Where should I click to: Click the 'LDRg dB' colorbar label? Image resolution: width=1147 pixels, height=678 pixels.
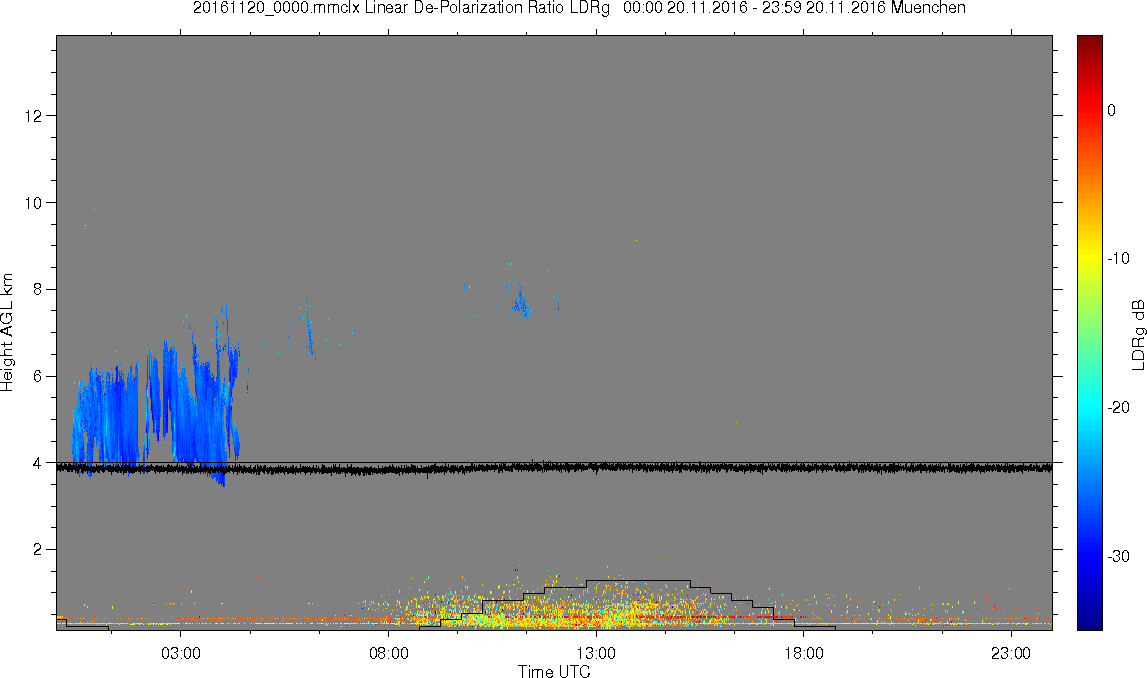pos(1137,334)
